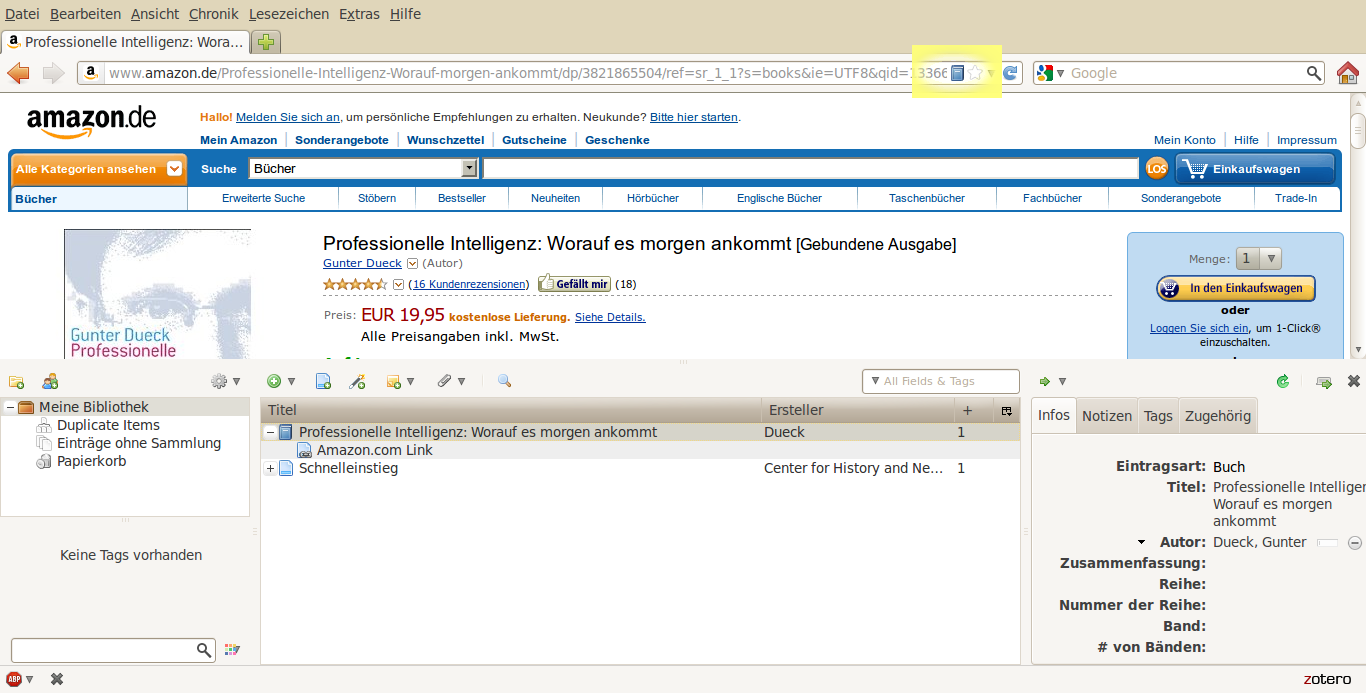Open a new tab with green plus
The image size is (1366, 693).
[x=265, y=42]
